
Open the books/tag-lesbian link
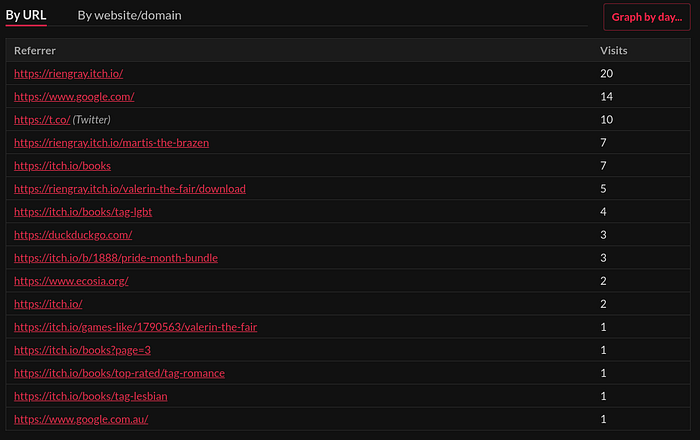pos(91,396)
